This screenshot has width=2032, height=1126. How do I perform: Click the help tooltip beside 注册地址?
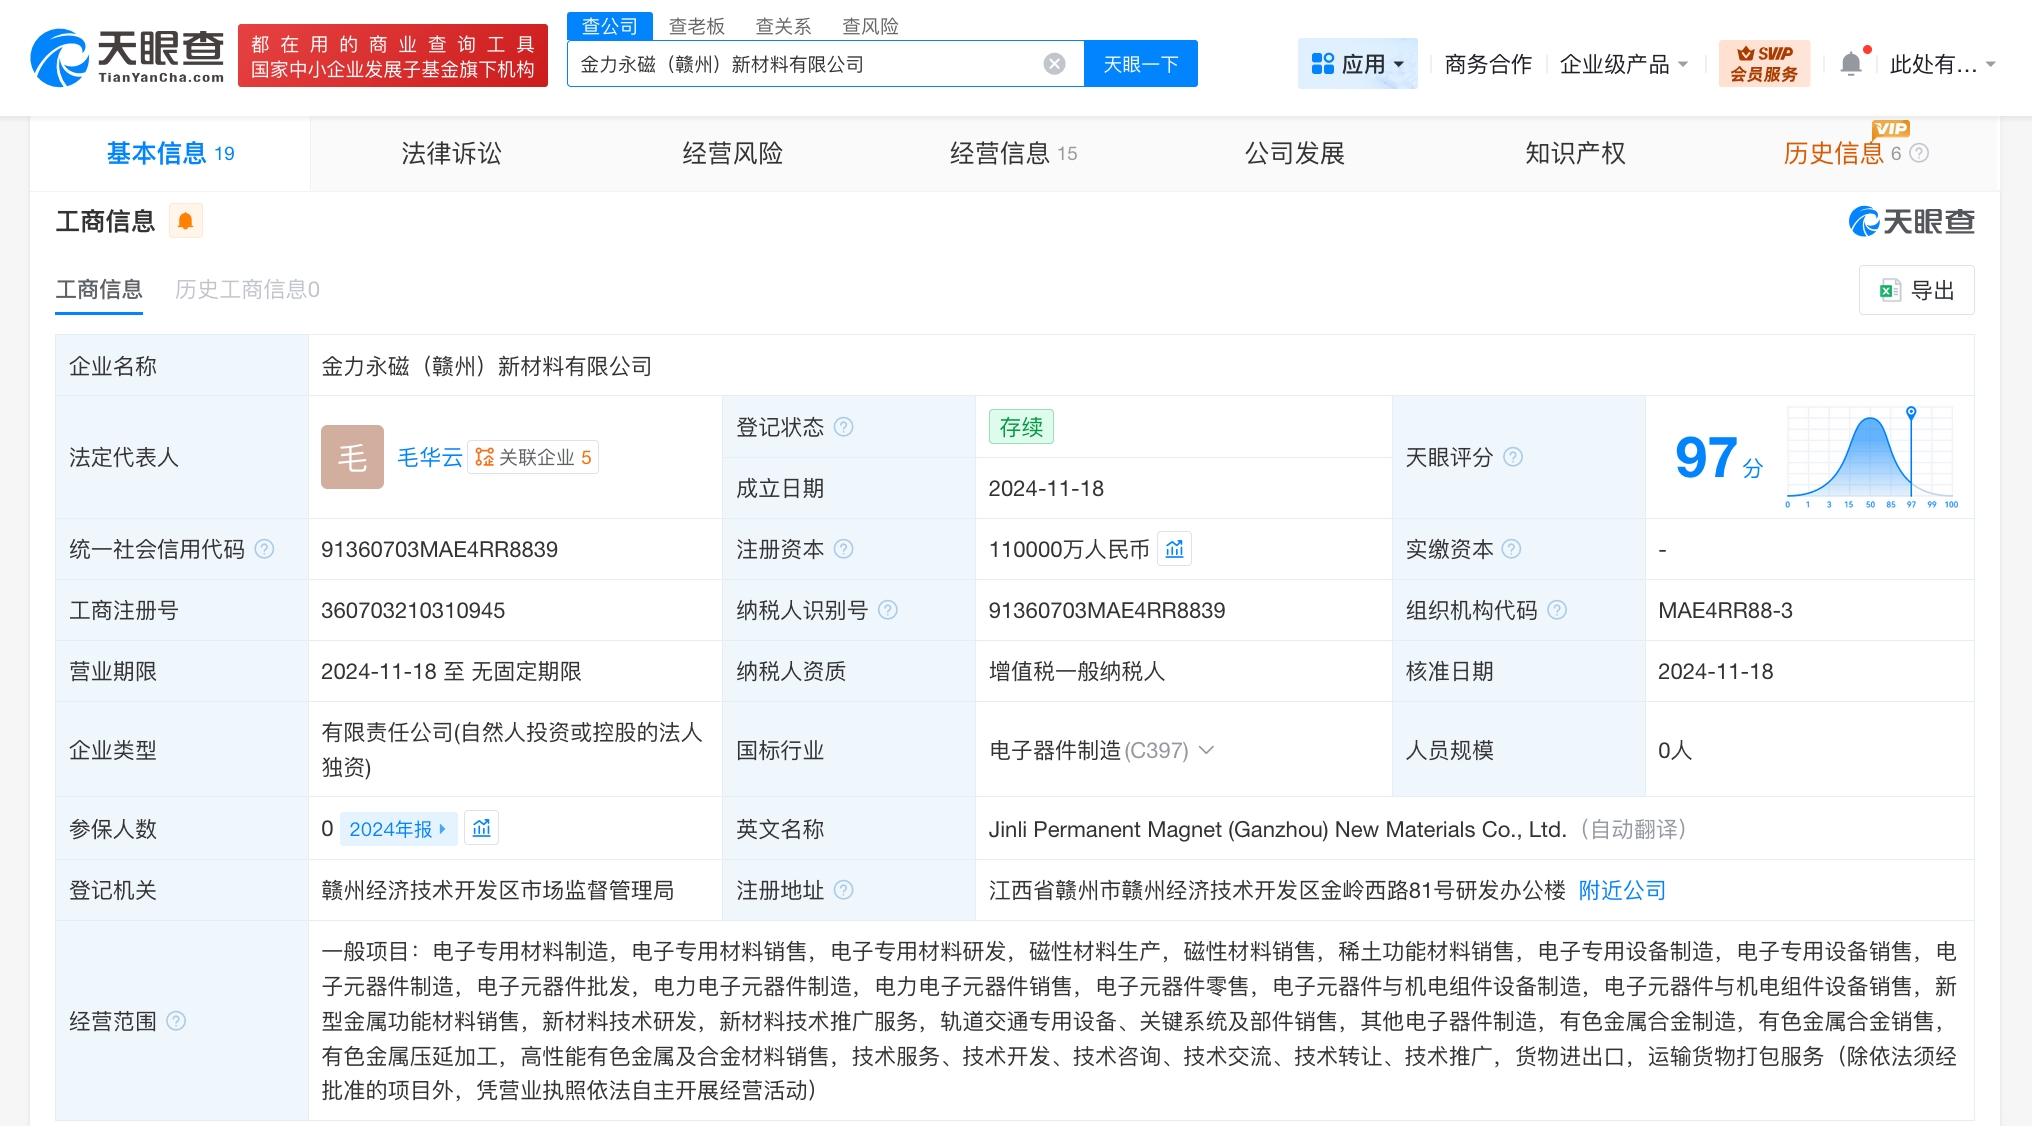pyautogui.click(x=845, y=890)
